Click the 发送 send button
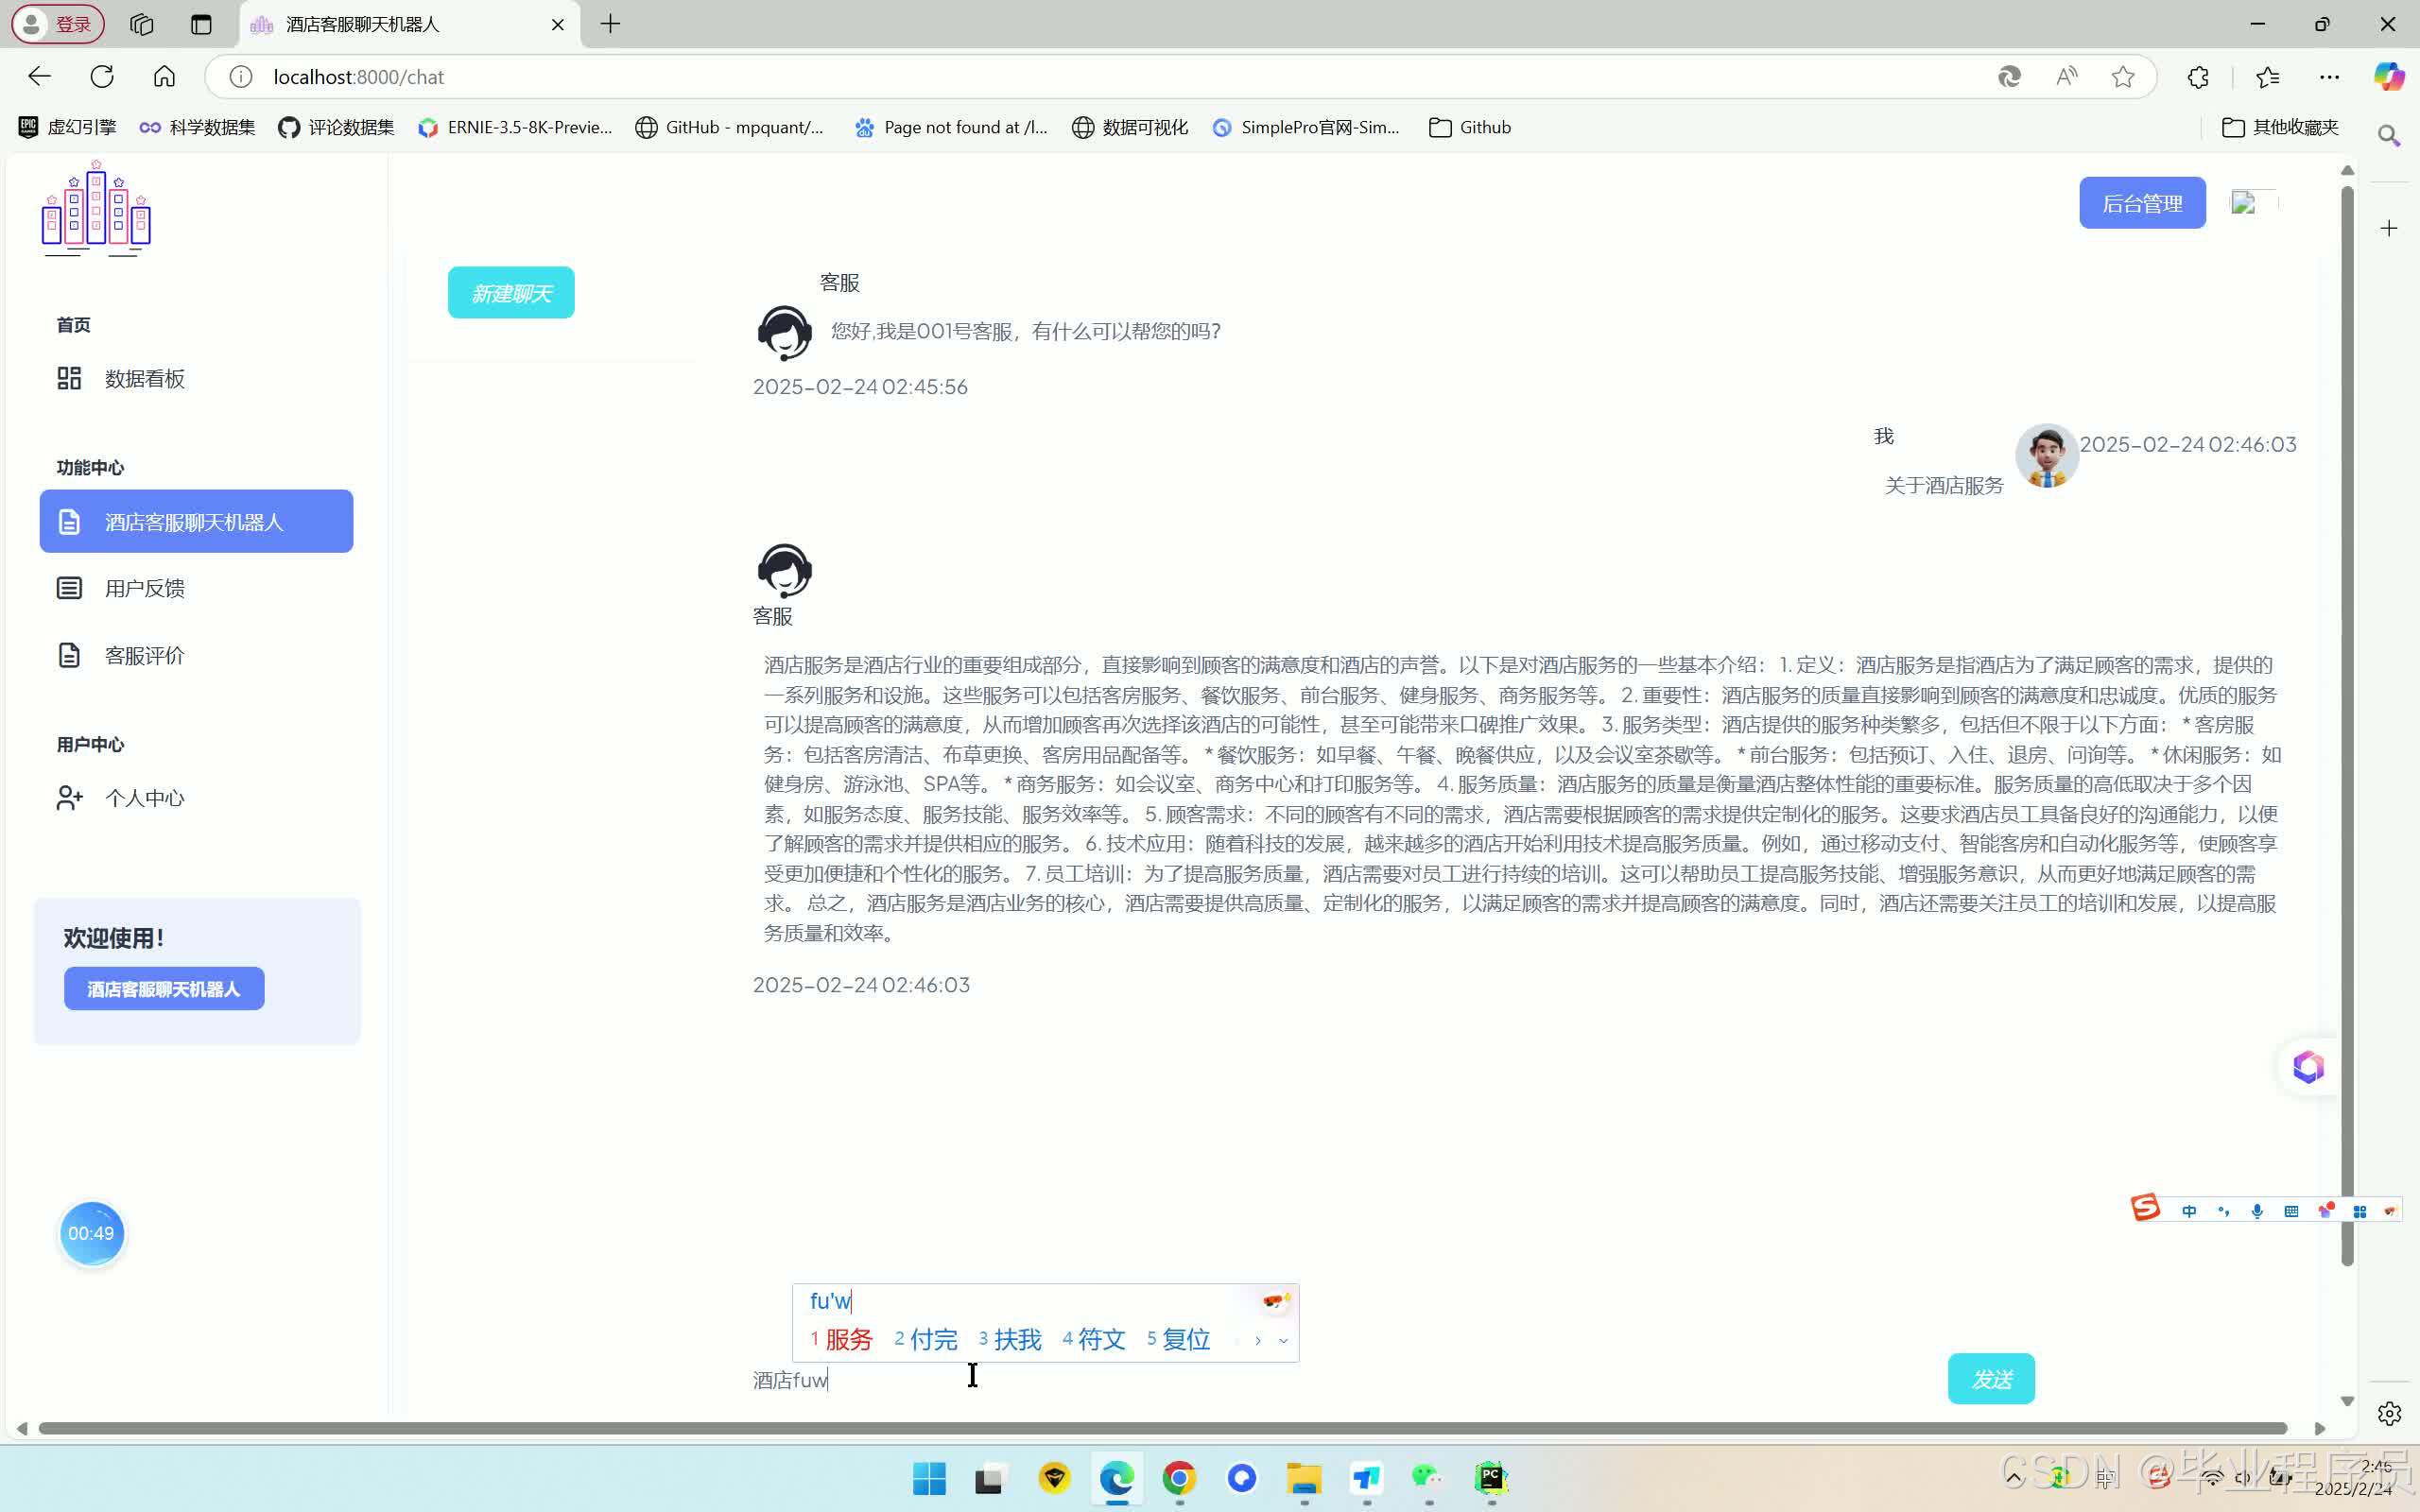This screenshot has width=2420, height=1512. pyautogui.click(x=1990, y=1377)
